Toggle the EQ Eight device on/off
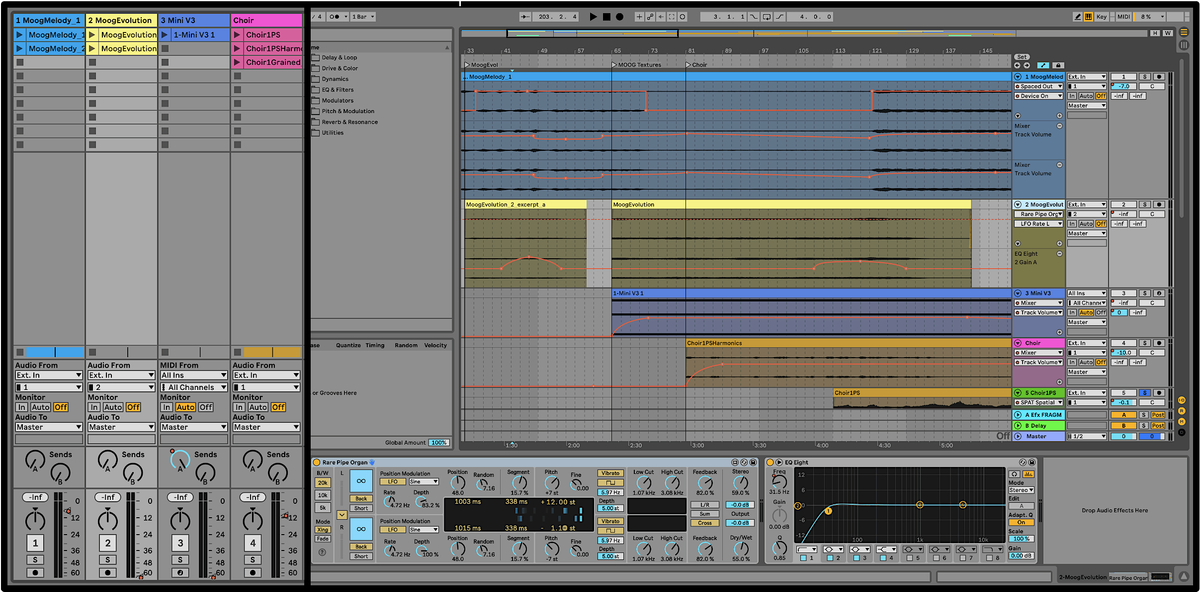 (770, 462)
